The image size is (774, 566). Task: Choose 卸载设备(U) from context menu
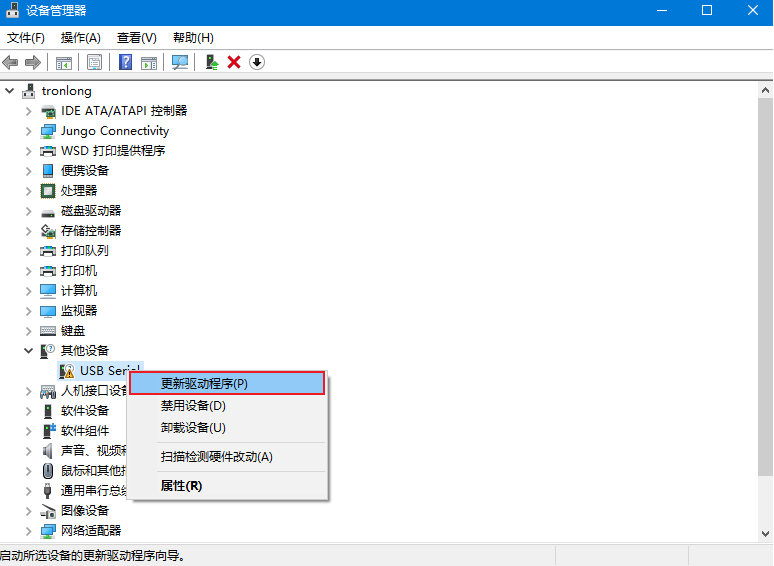coord(227,428)
